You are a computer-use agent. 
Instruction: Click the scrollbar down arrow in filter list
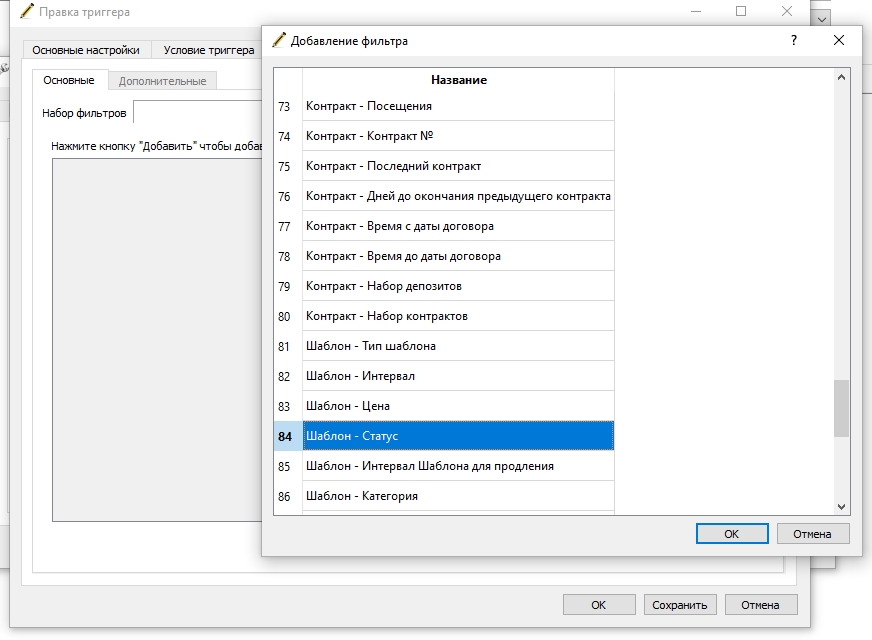[x=841, y=507]
